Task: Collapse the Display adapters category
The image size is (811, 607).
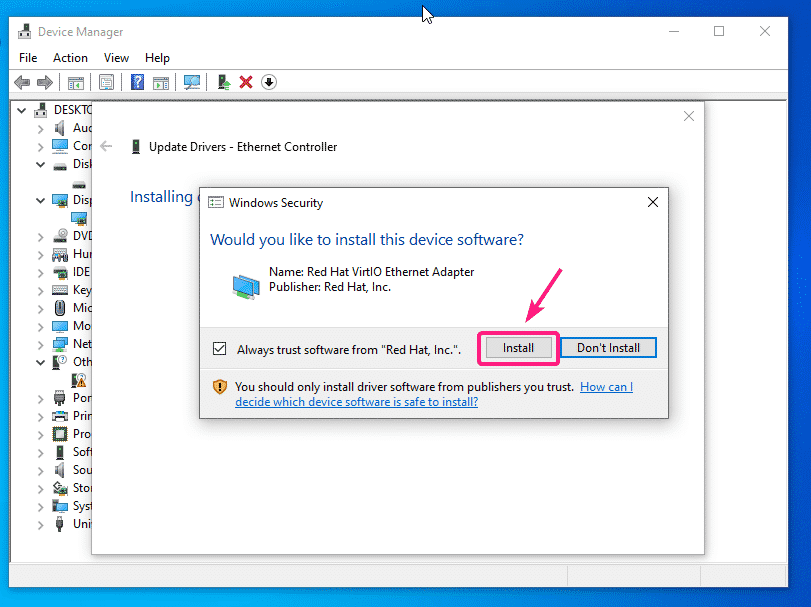Action: tap(40, 201)
